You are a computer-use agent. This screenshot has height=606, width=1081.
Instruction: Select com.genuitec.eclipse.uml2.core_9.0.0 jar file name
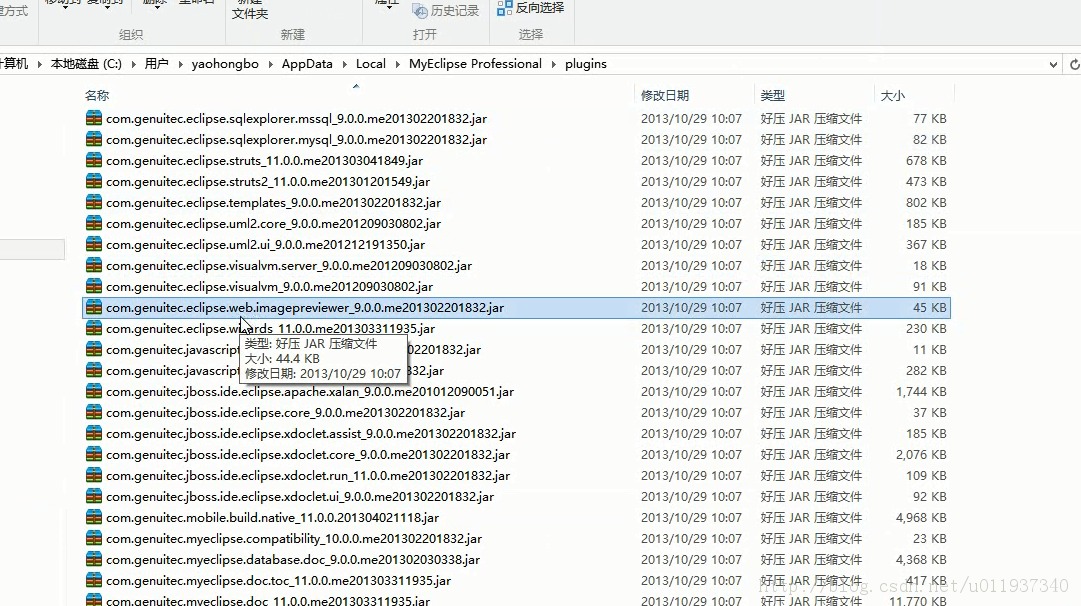click(273, 223)
